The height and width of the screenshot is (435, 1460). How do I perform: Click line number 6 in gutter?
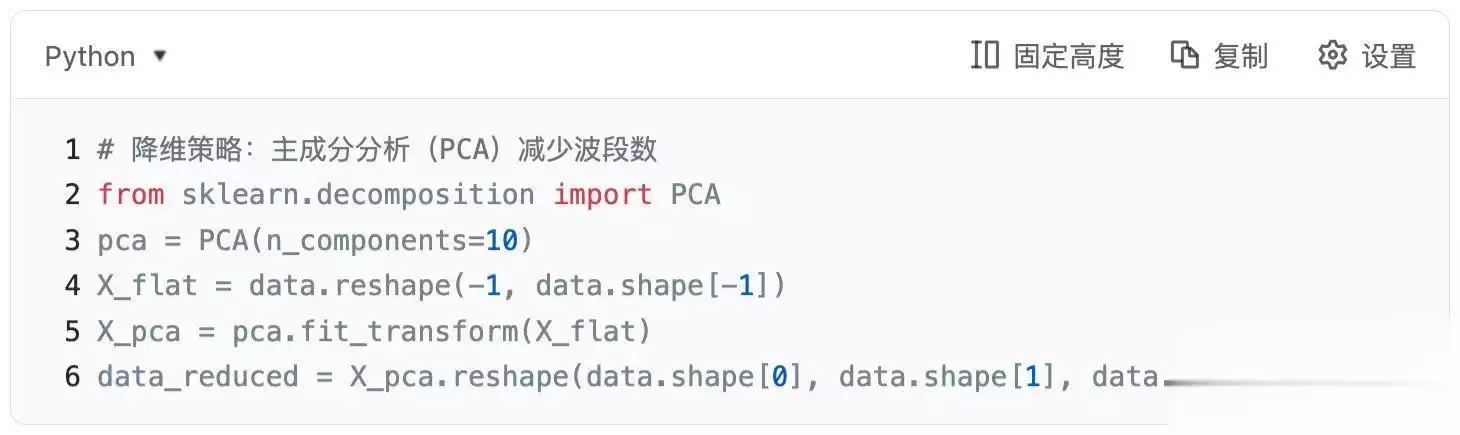[72, 377]
